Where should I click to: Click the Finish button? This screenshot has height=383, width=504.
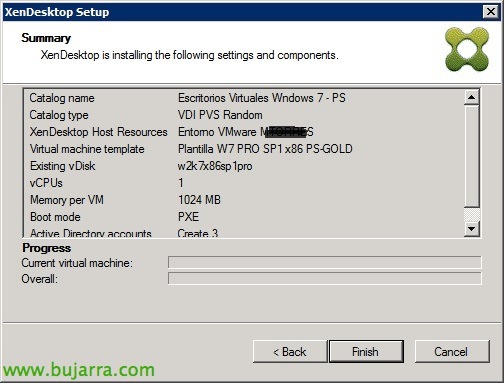366,351
